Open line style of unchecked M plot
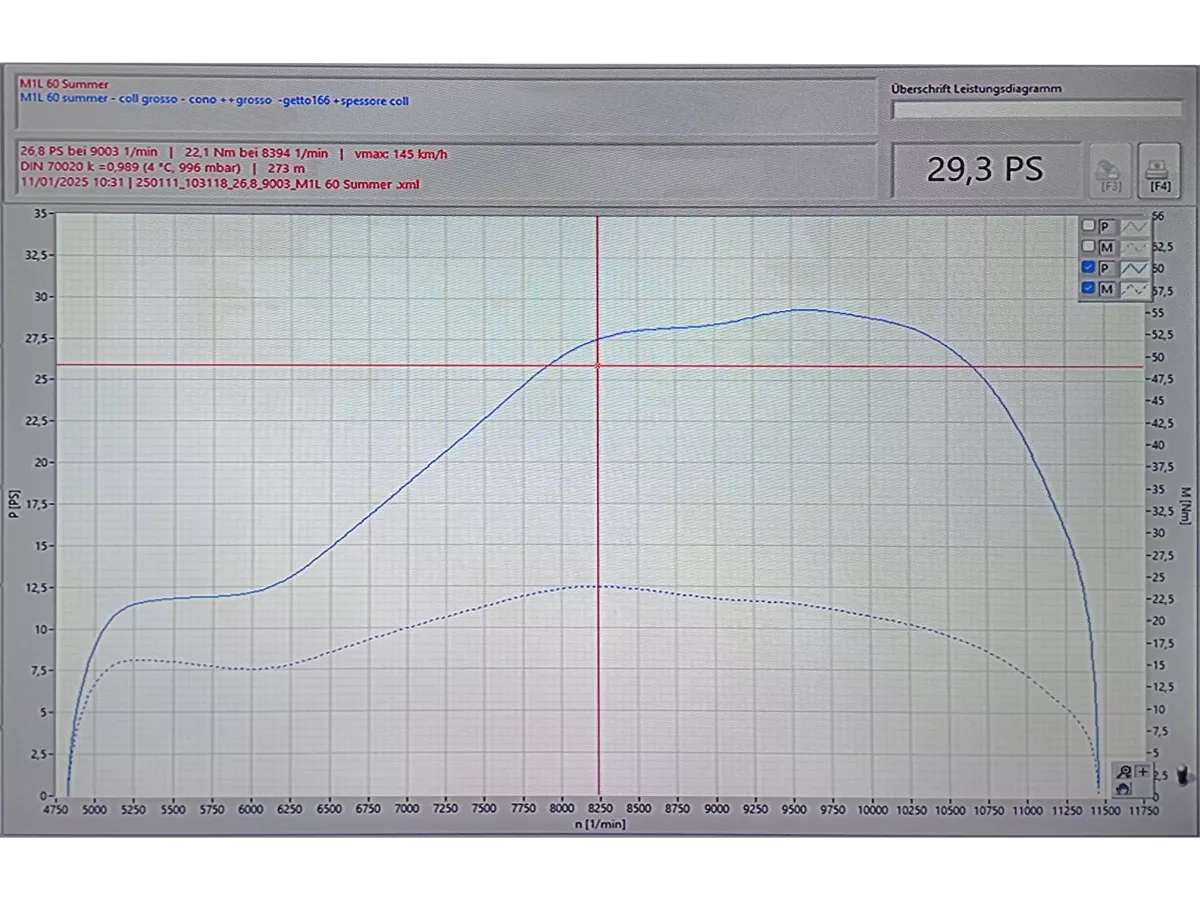Viewport: 1200px width, 903px height. (1134, 247)
